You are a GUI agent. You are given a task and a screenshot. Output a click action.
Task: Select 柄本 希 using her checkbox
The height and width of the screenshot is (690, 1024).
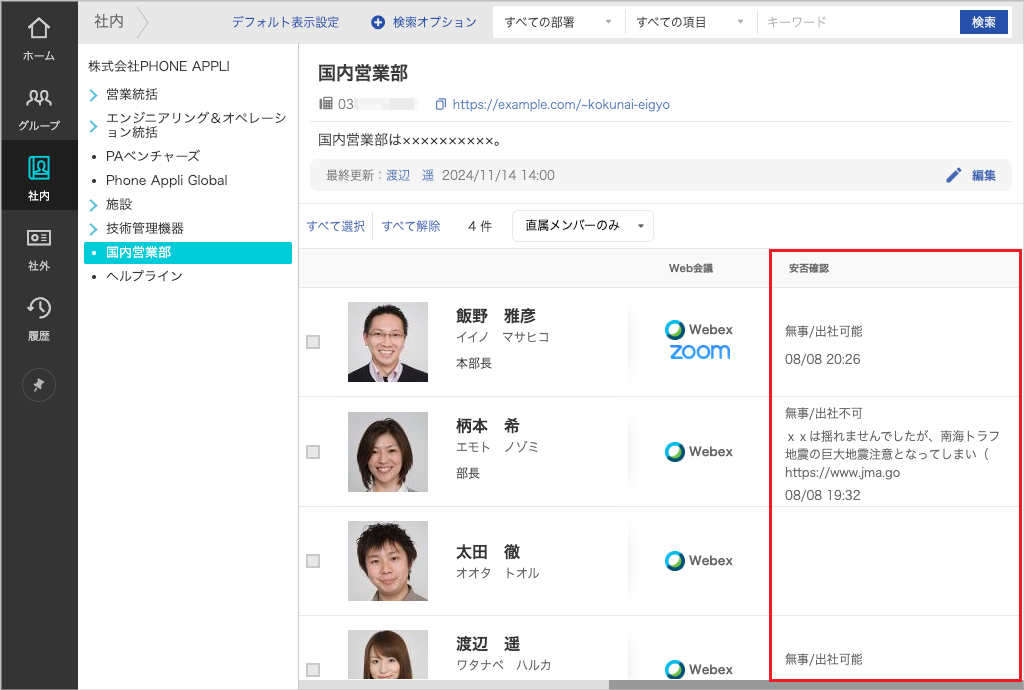313,451
